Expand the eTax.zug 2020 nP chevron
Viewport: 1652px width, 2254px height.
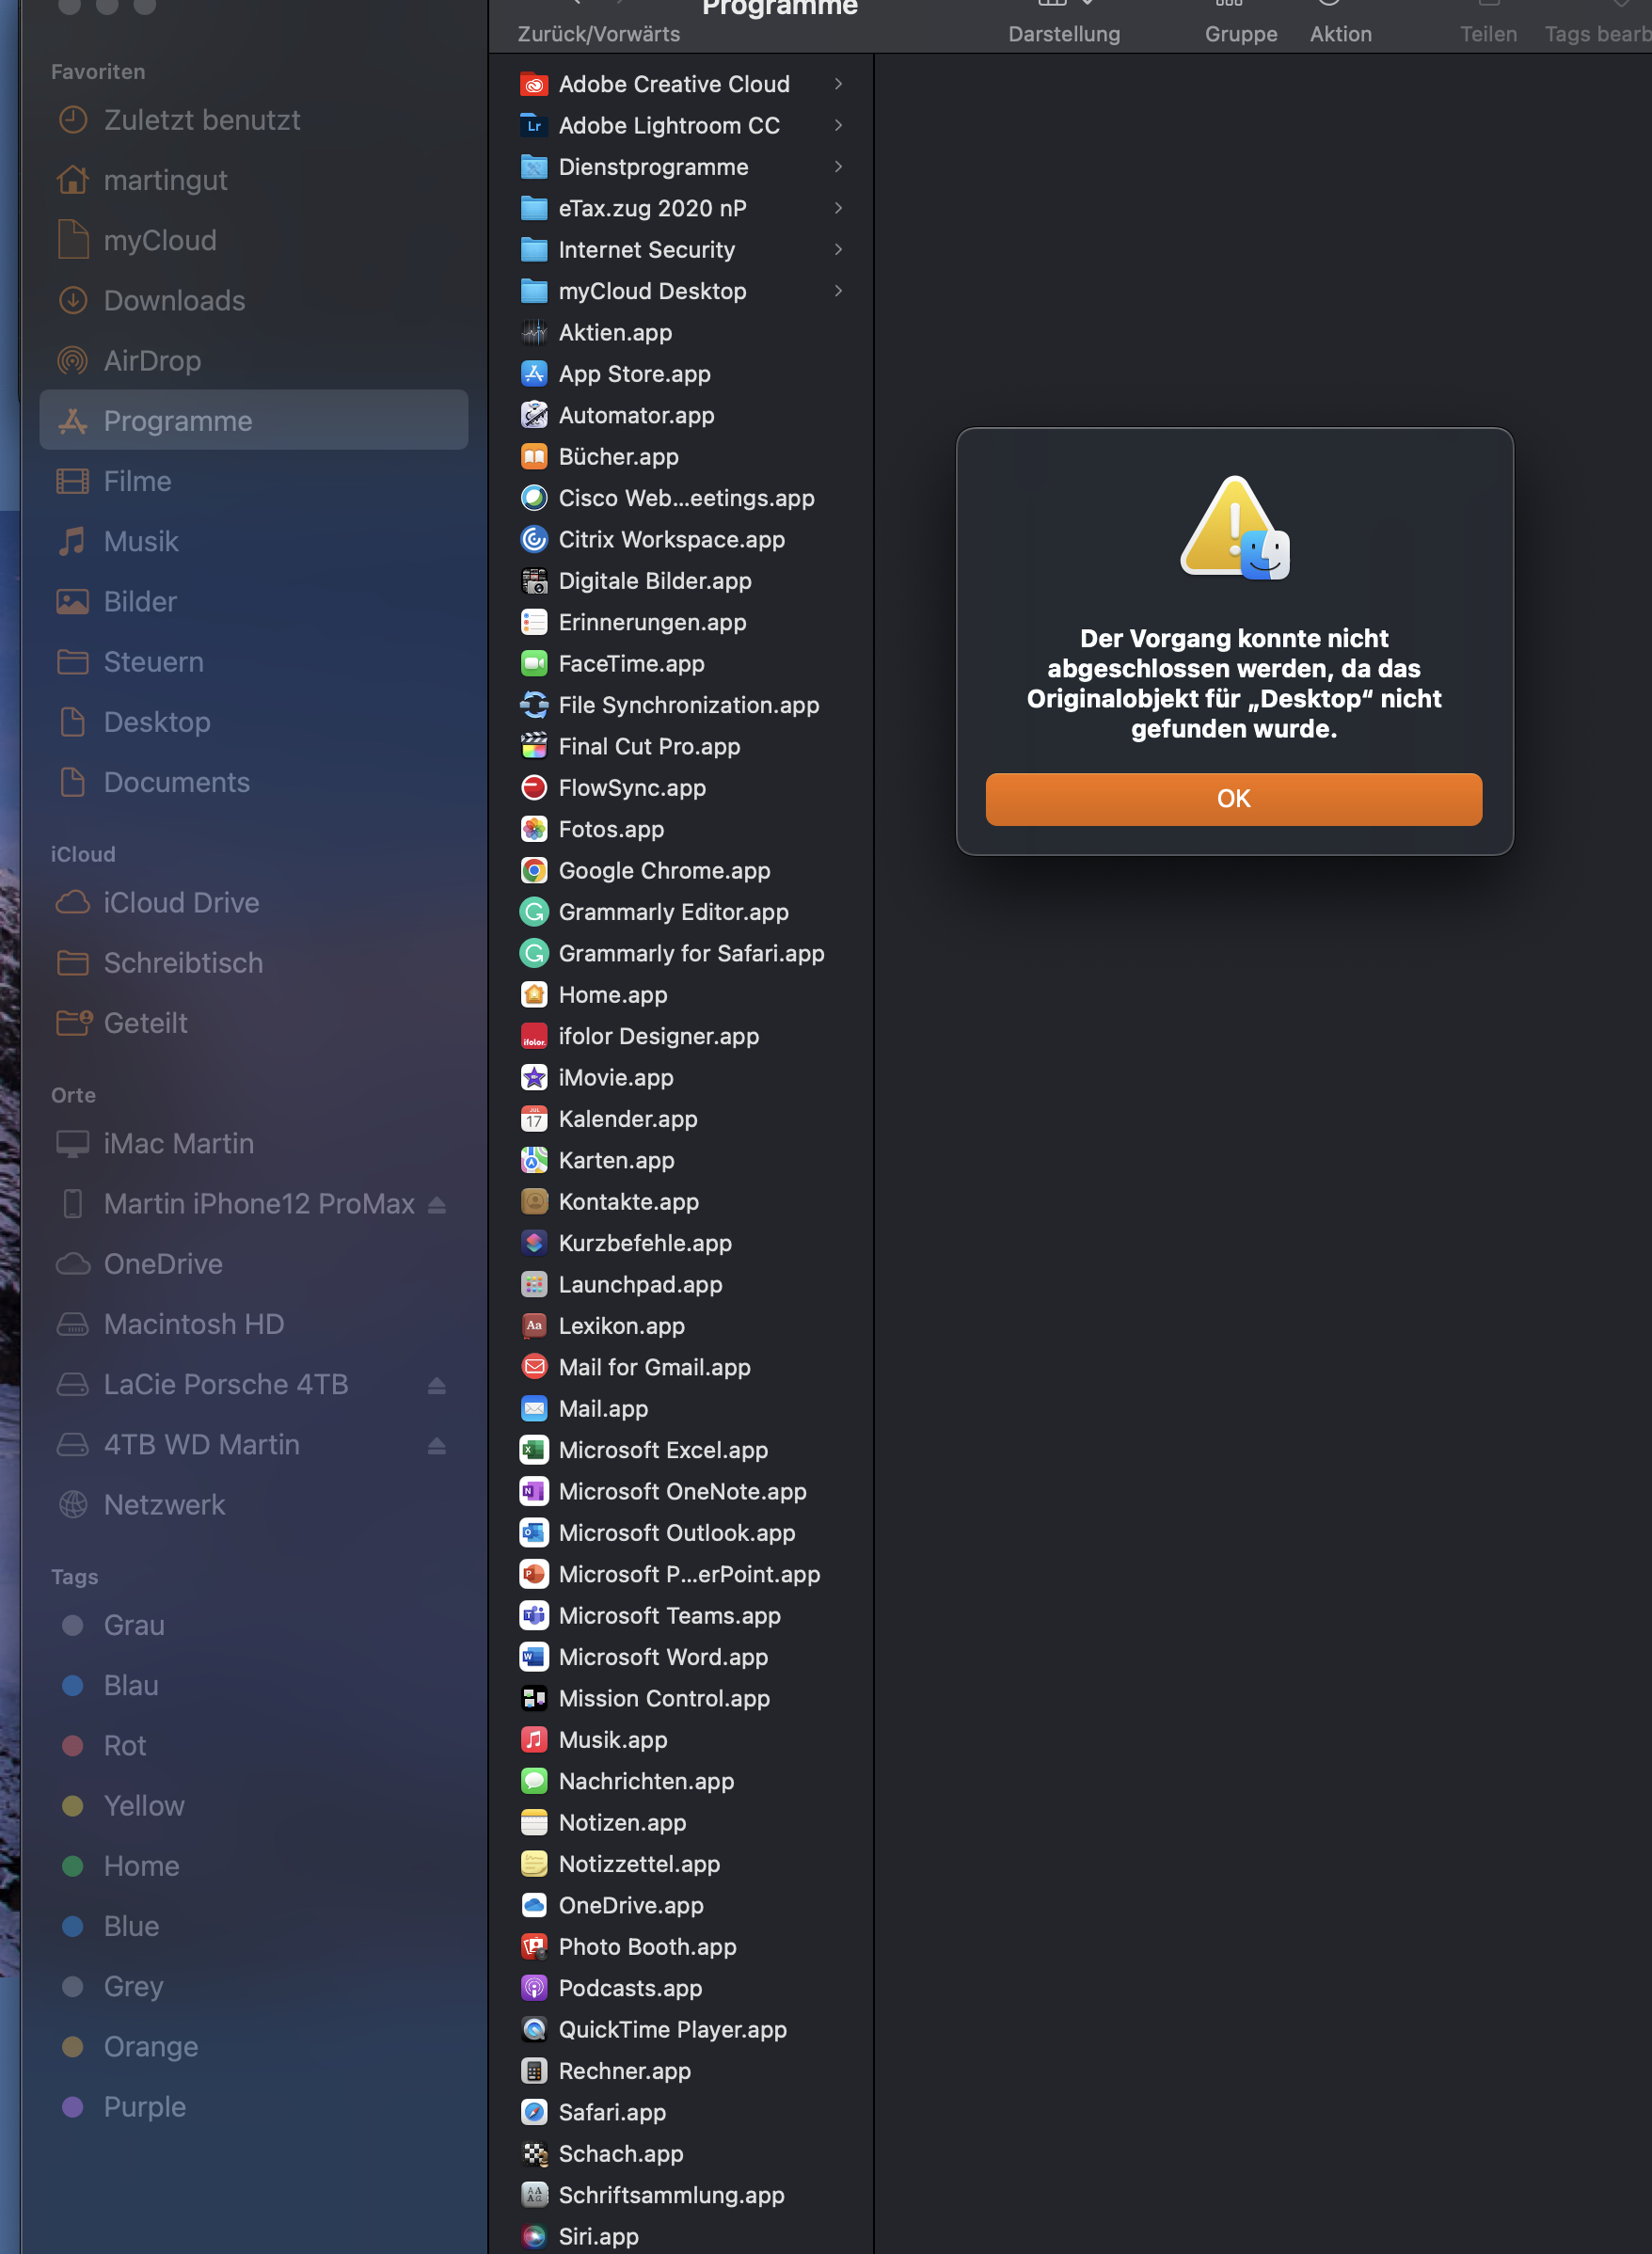pyautogui.click(x=838, y=208)
